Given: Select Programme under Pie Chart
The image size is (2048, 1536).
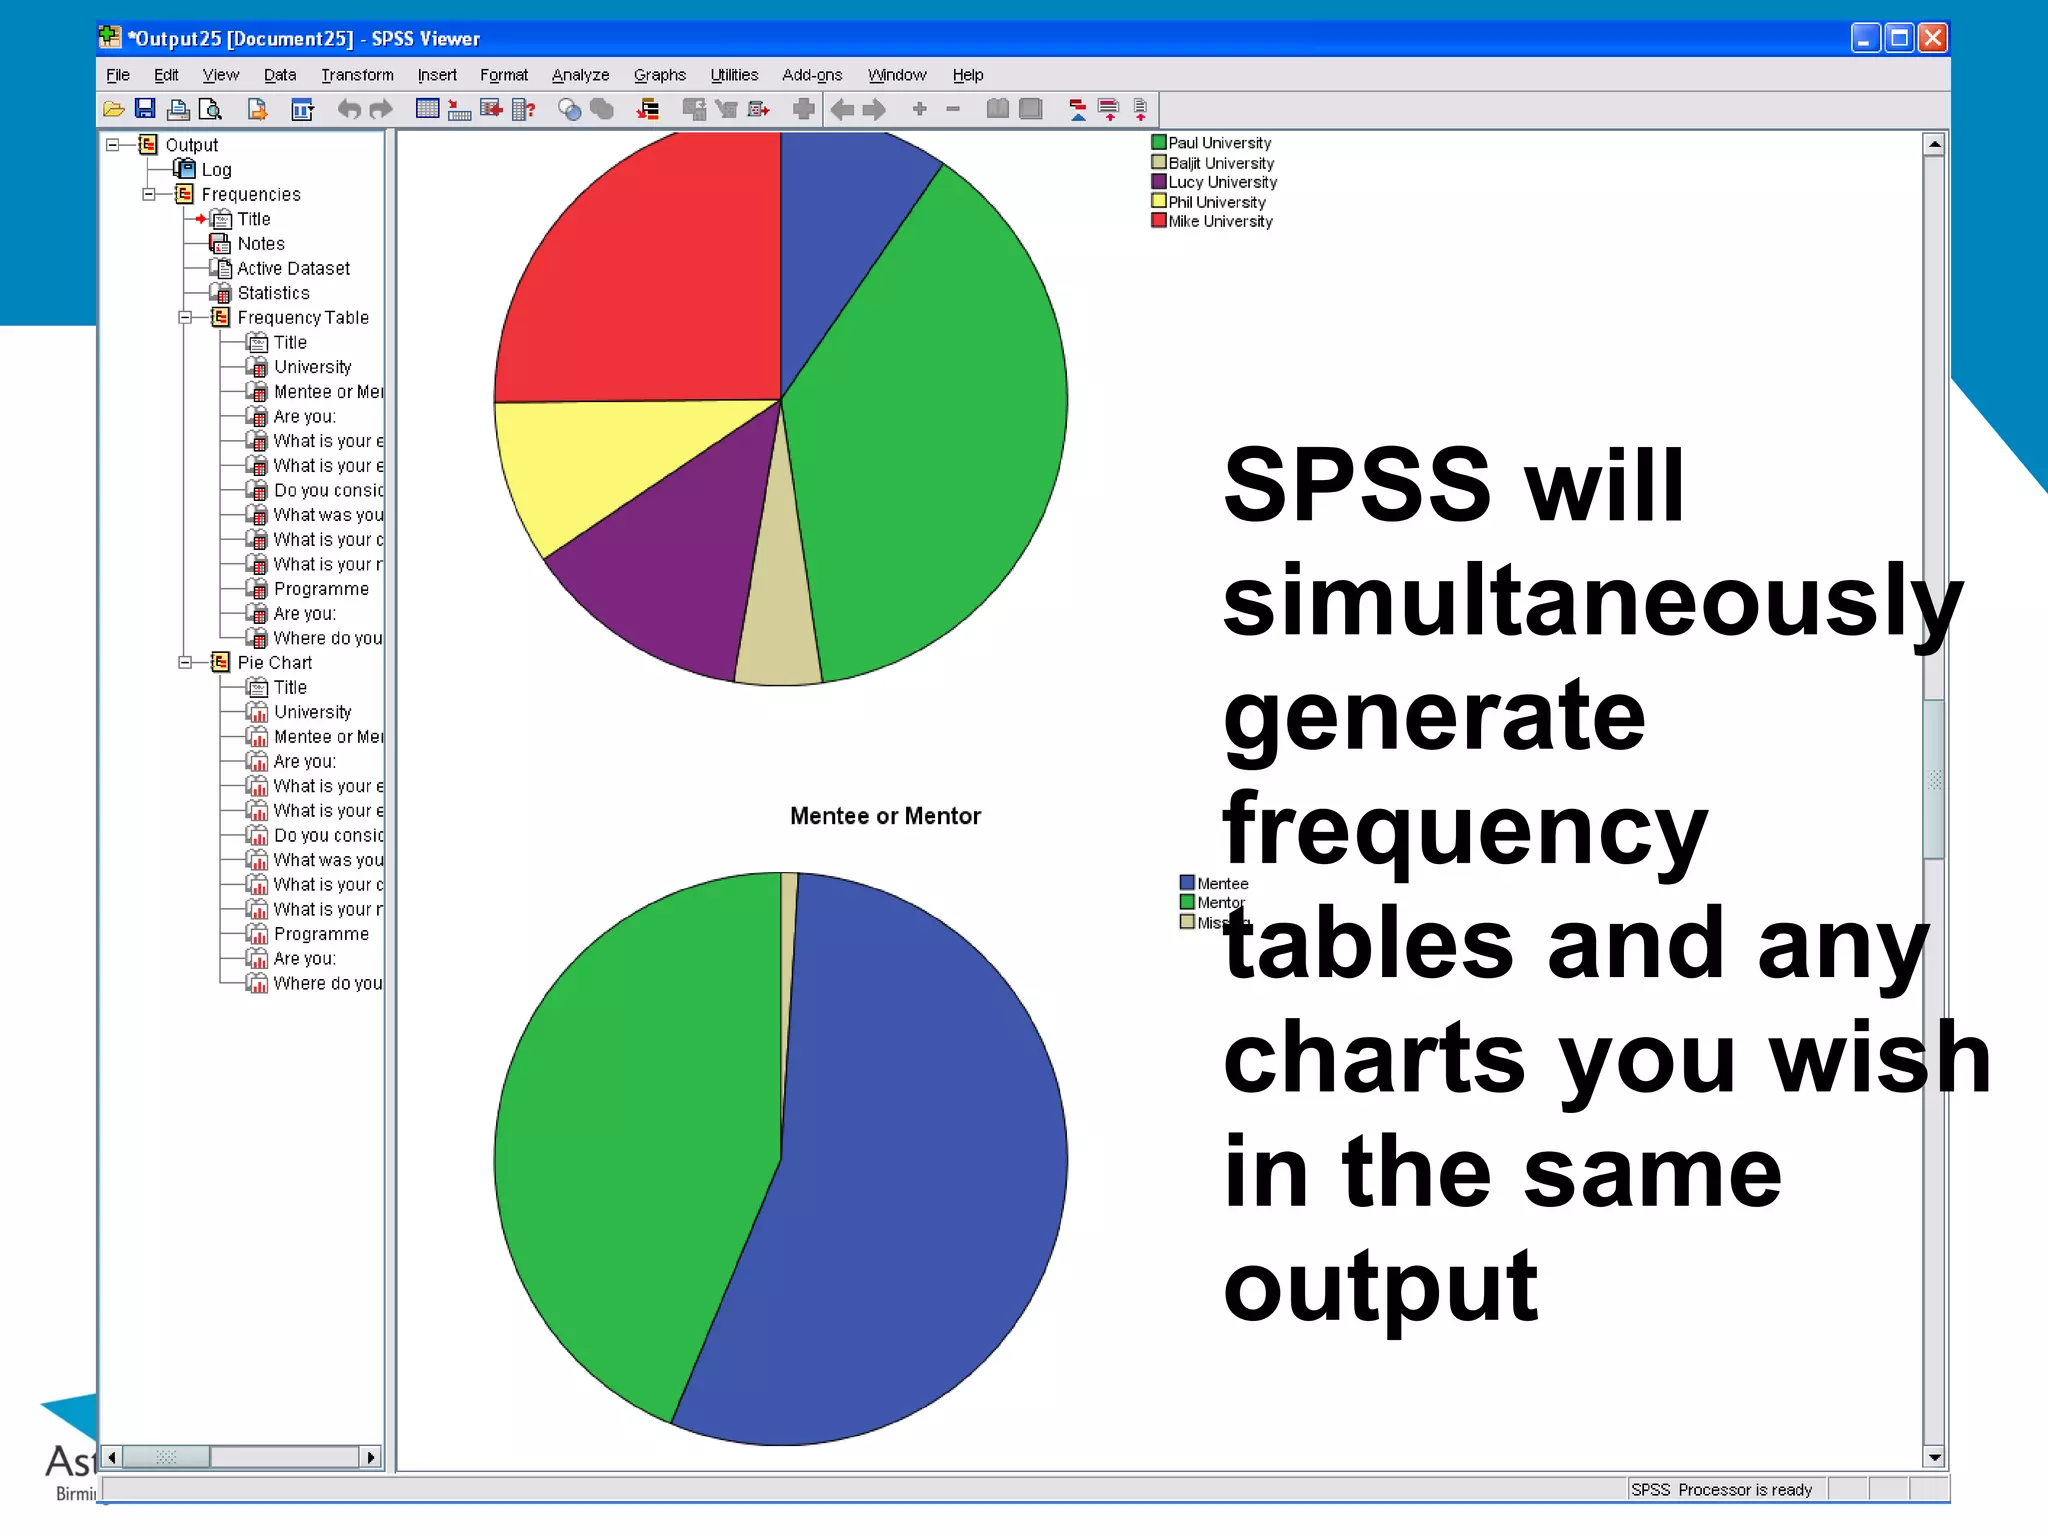Looking at the screenshot, I should click(x=321, y=934).
